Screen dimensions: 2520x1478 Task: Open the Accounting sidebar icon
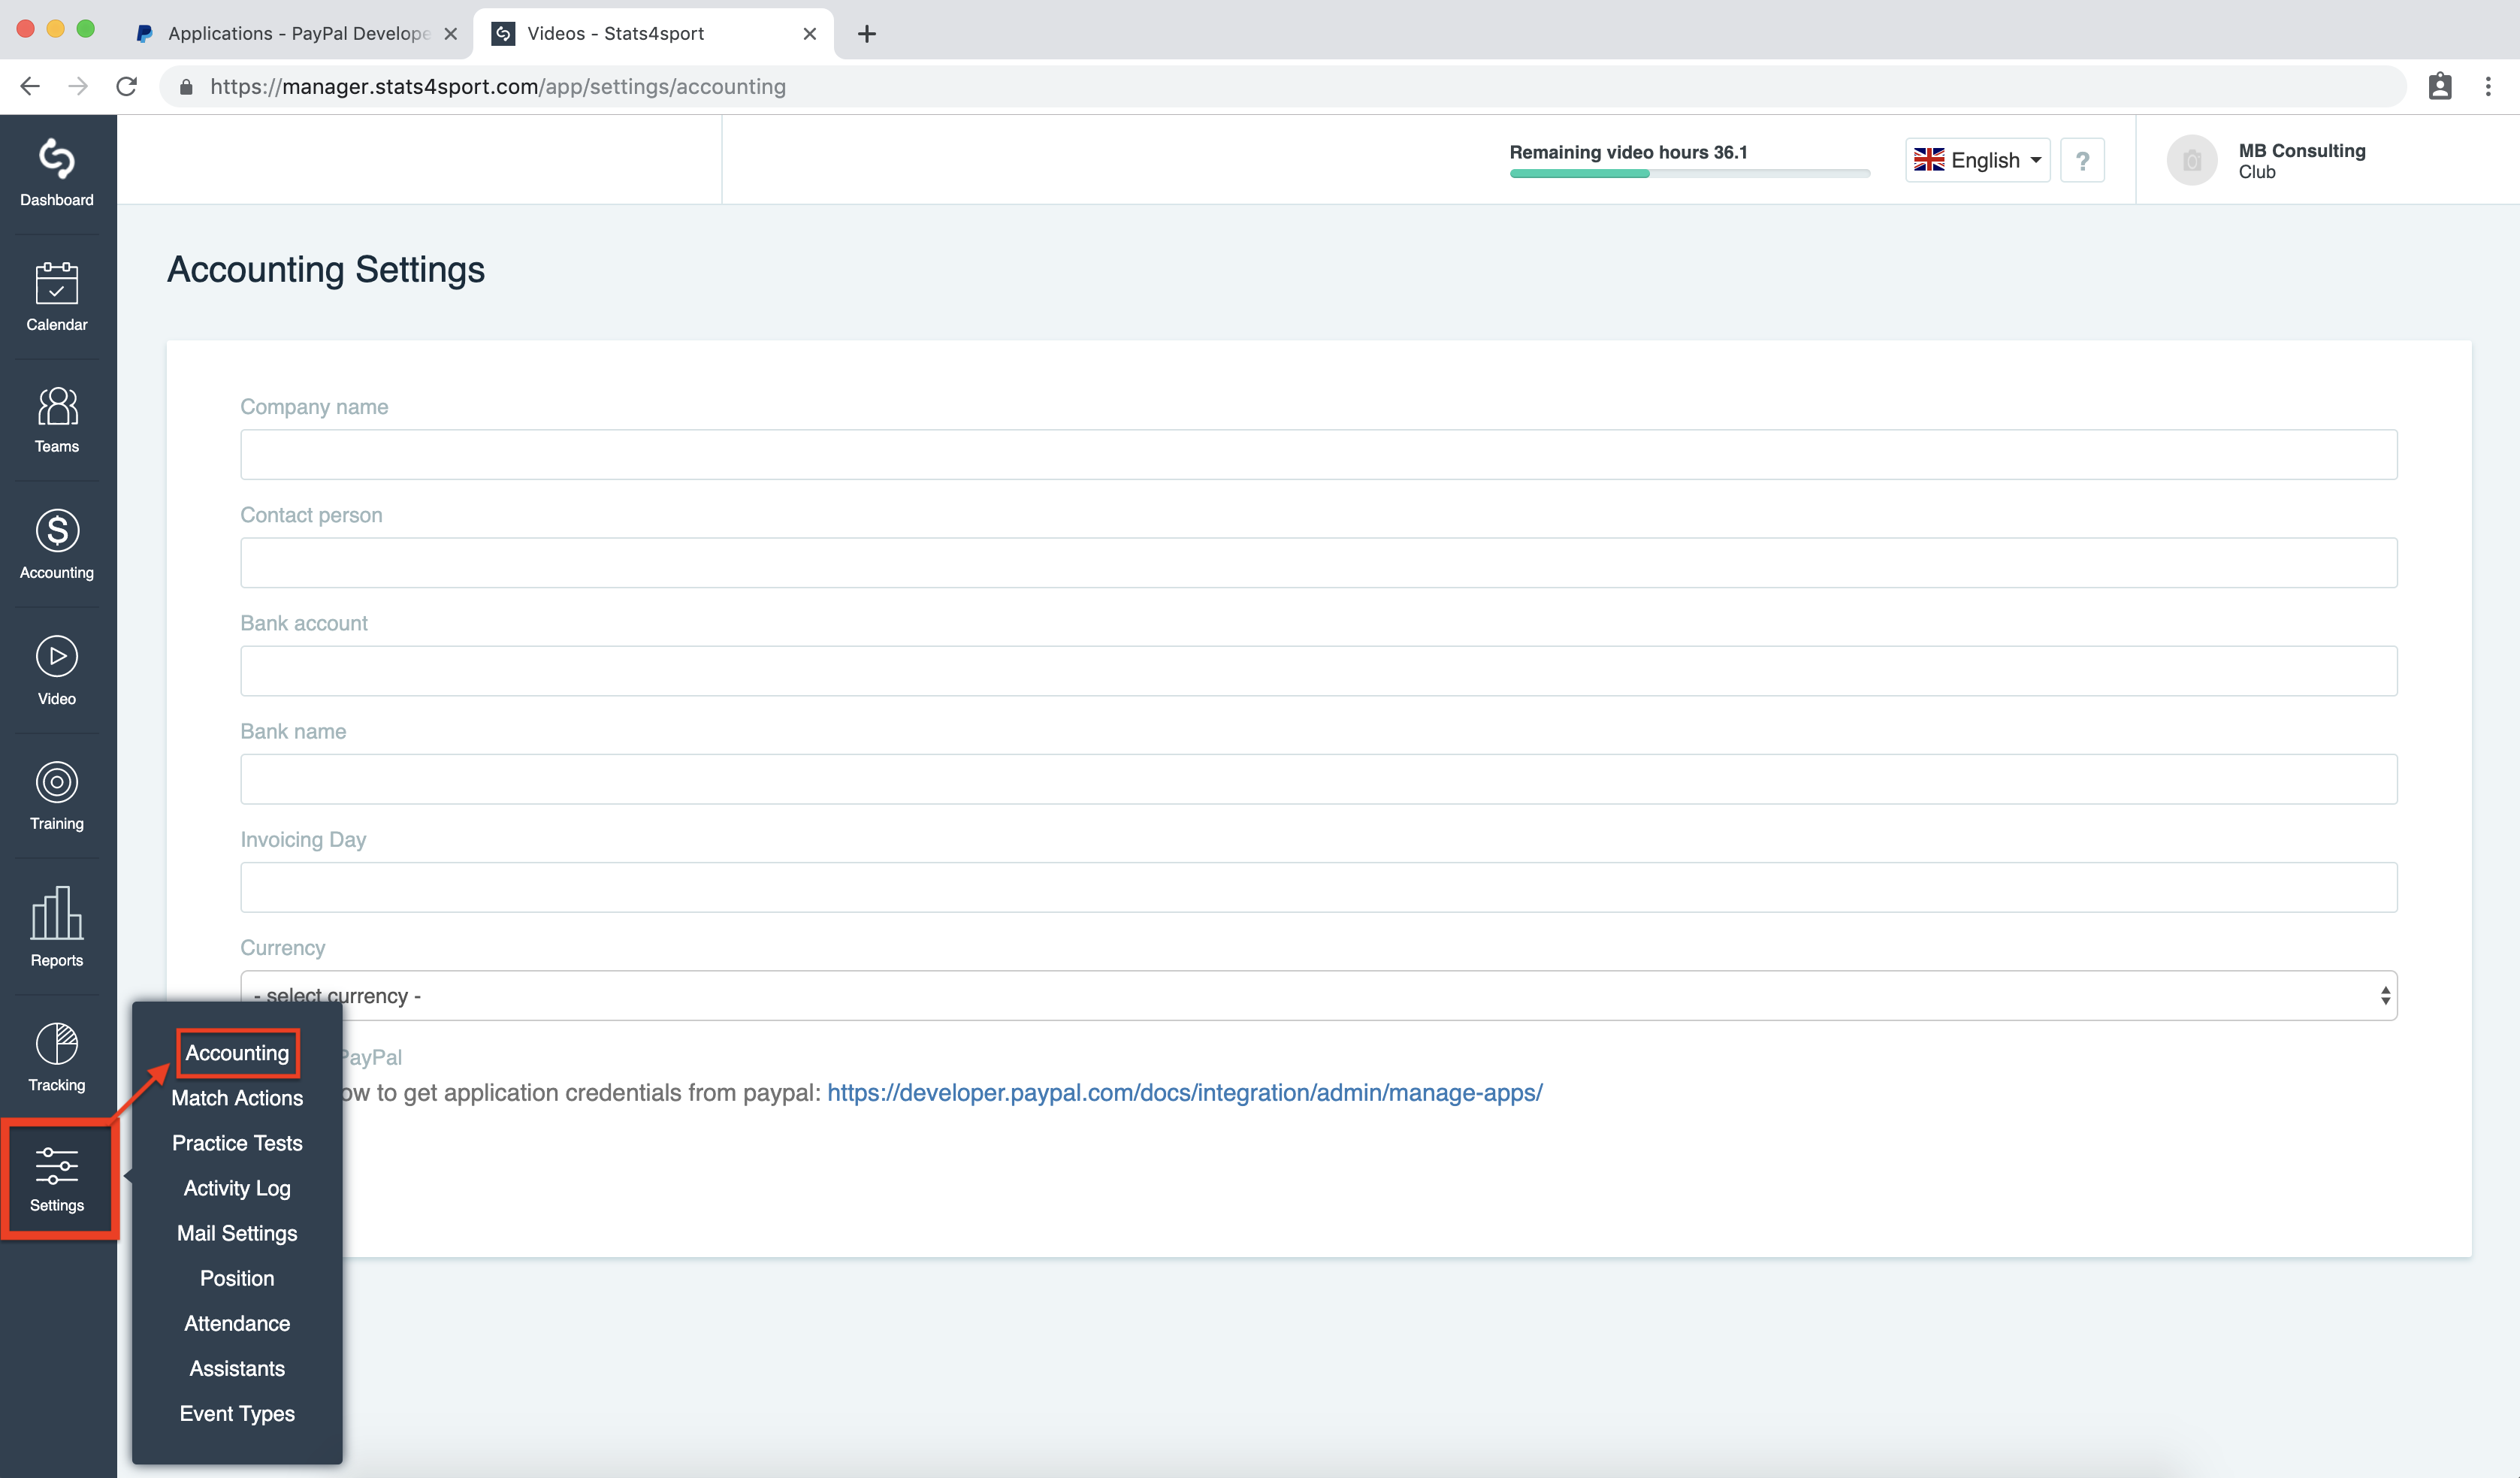pos(57,544)
